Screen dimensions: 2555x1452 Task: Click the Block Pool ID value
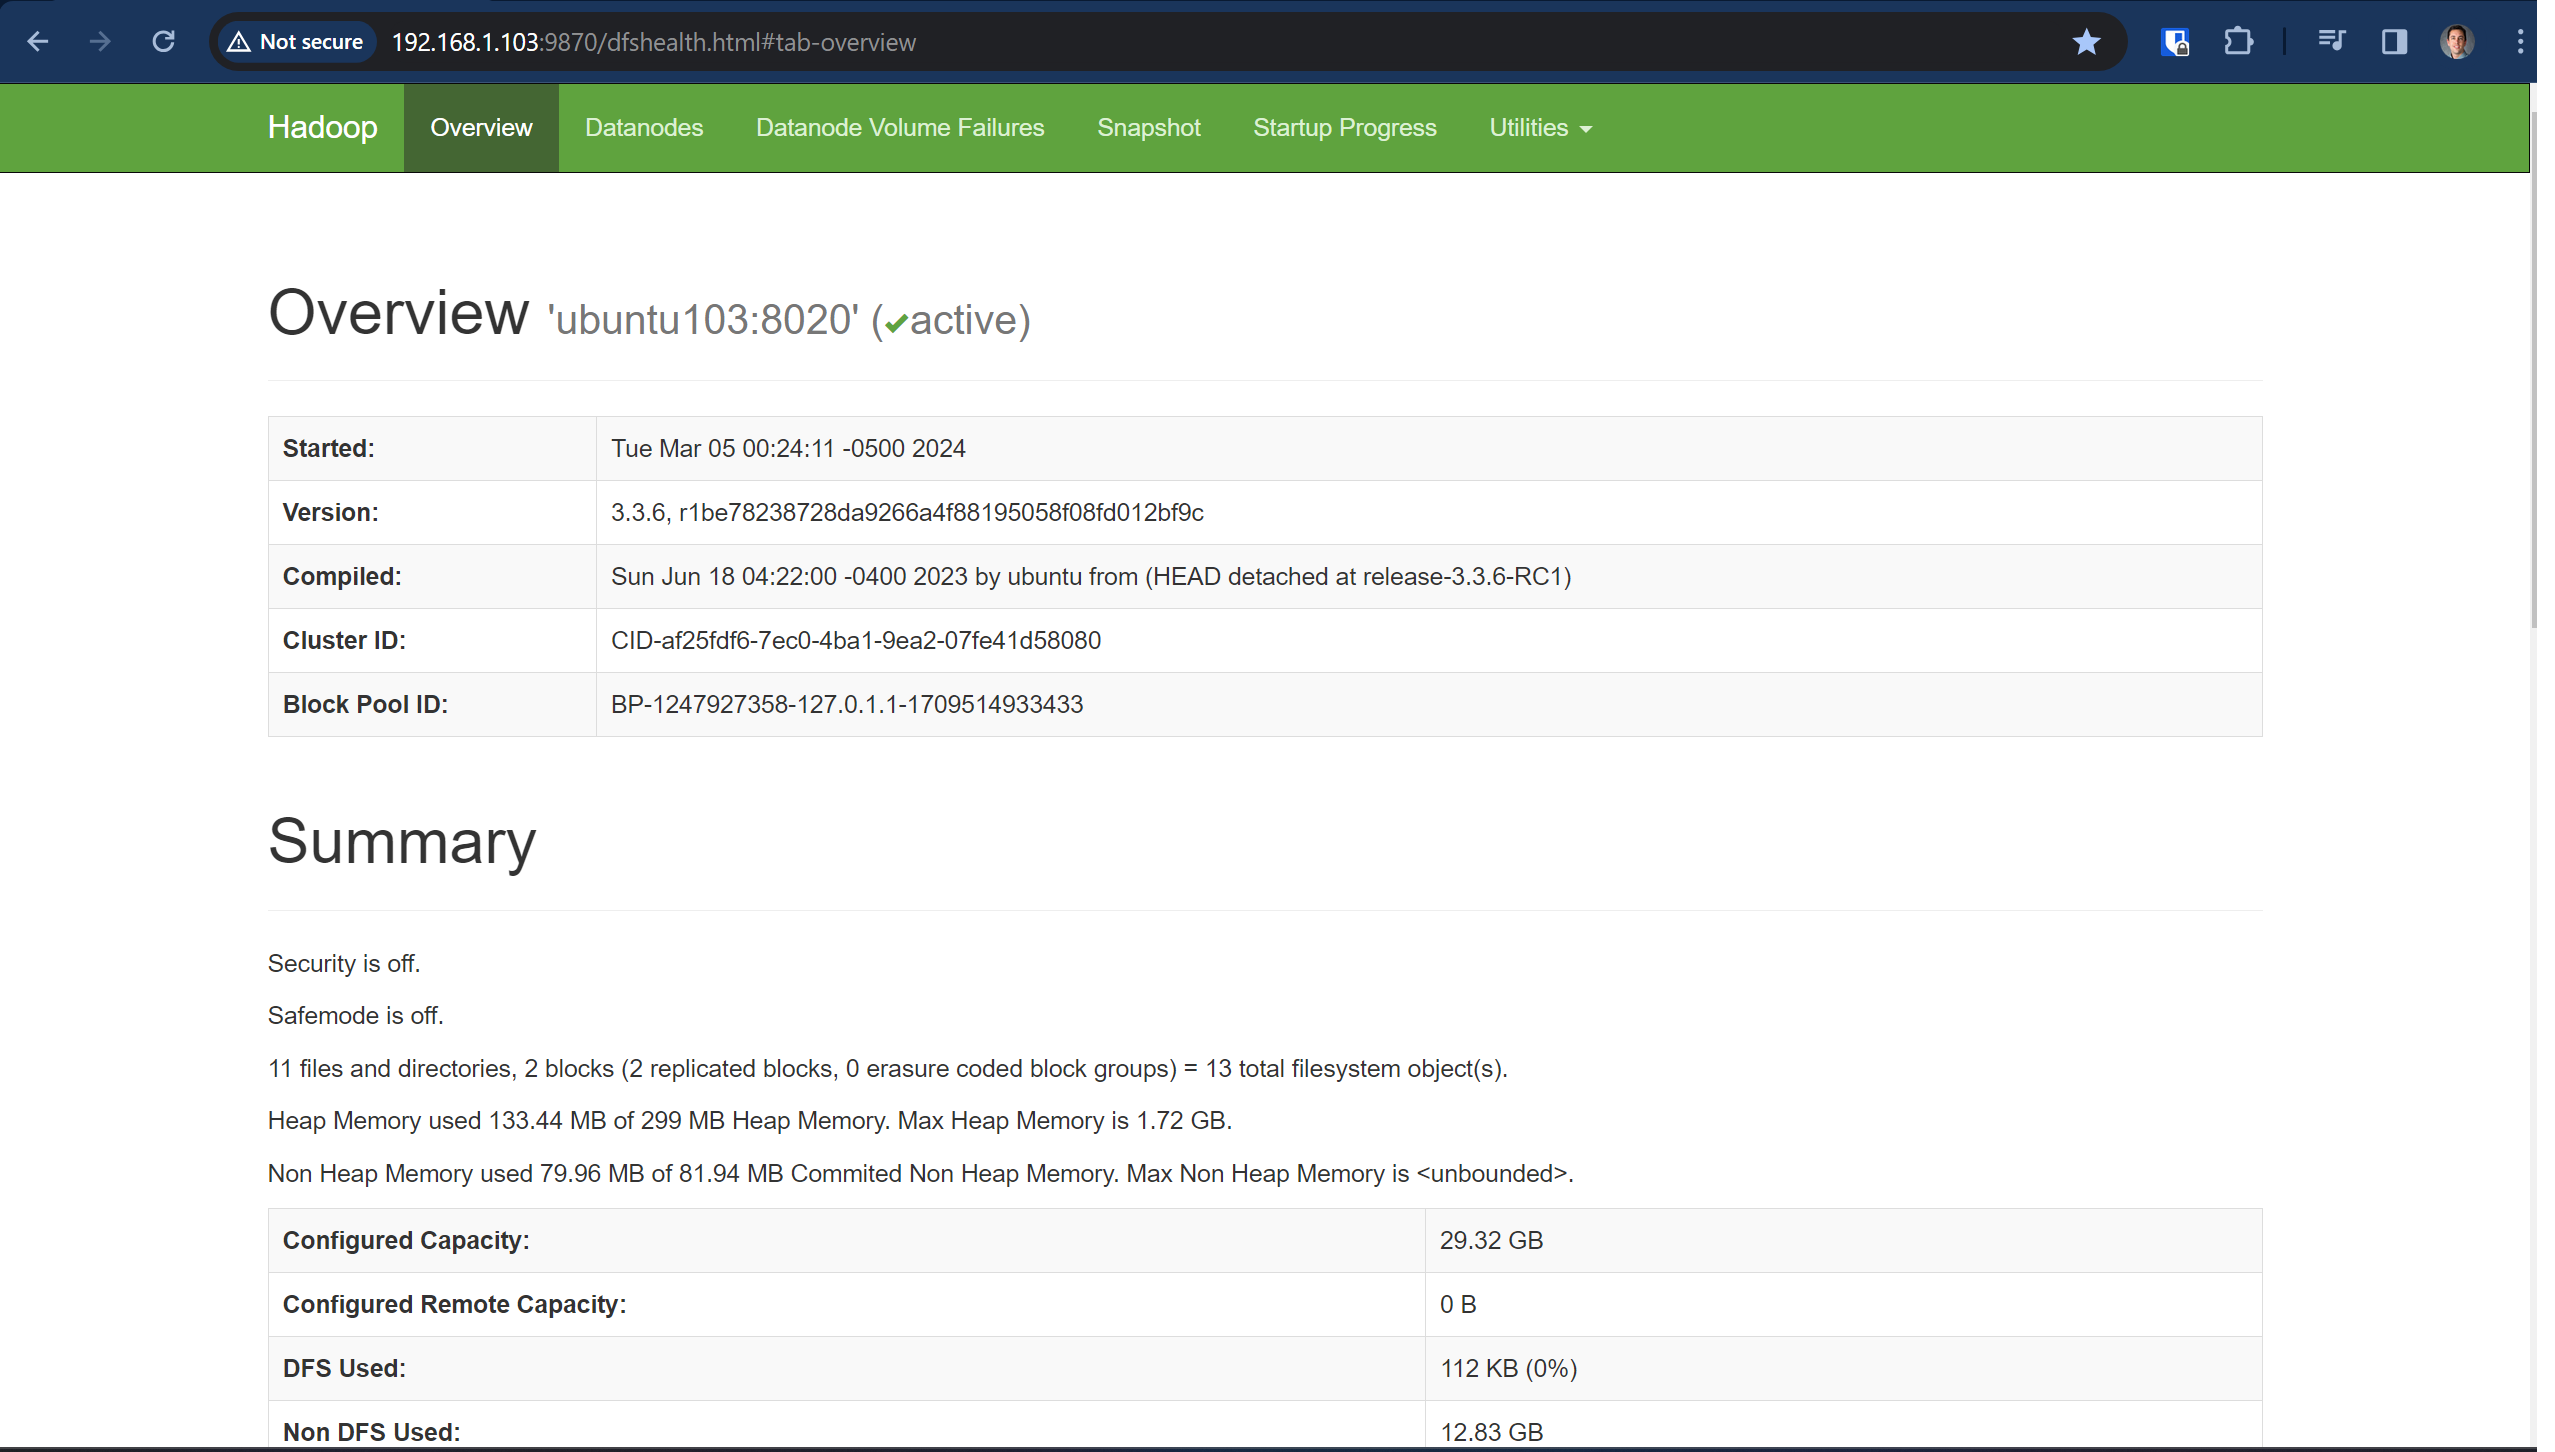pyautogui.click(x=847, y=705)
